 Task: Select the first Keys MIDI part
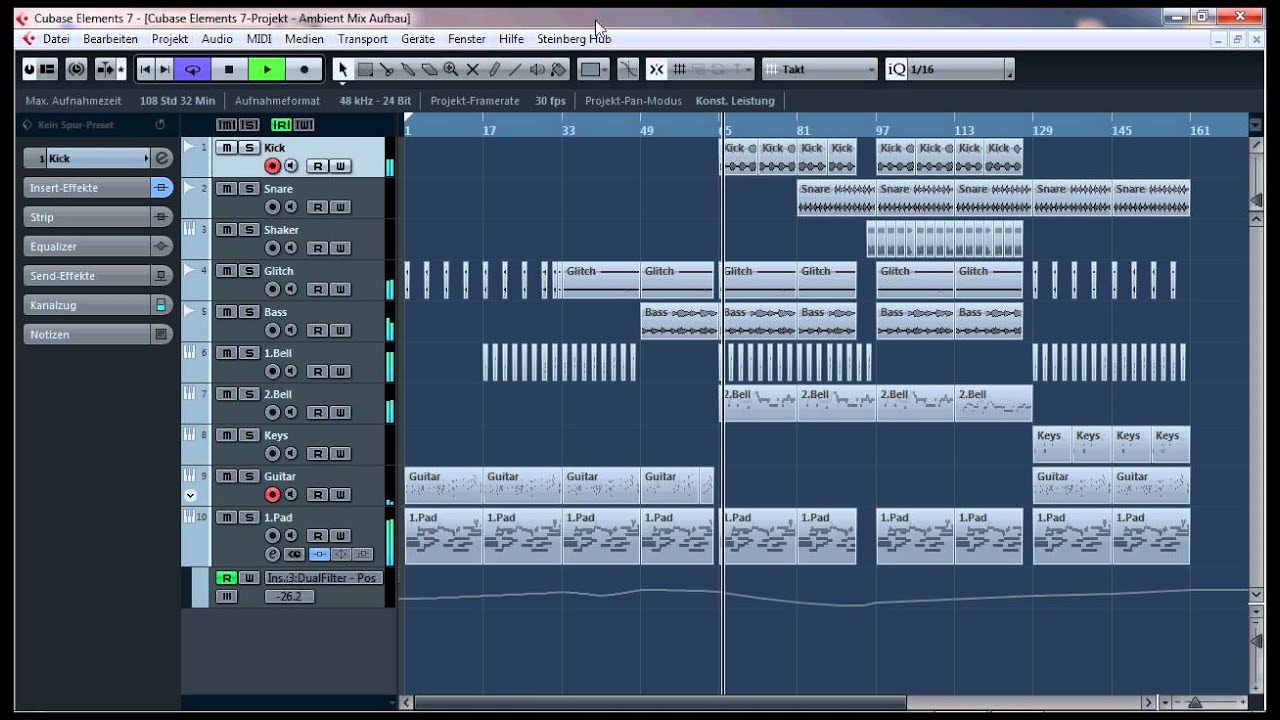(x=1052, y=444)
